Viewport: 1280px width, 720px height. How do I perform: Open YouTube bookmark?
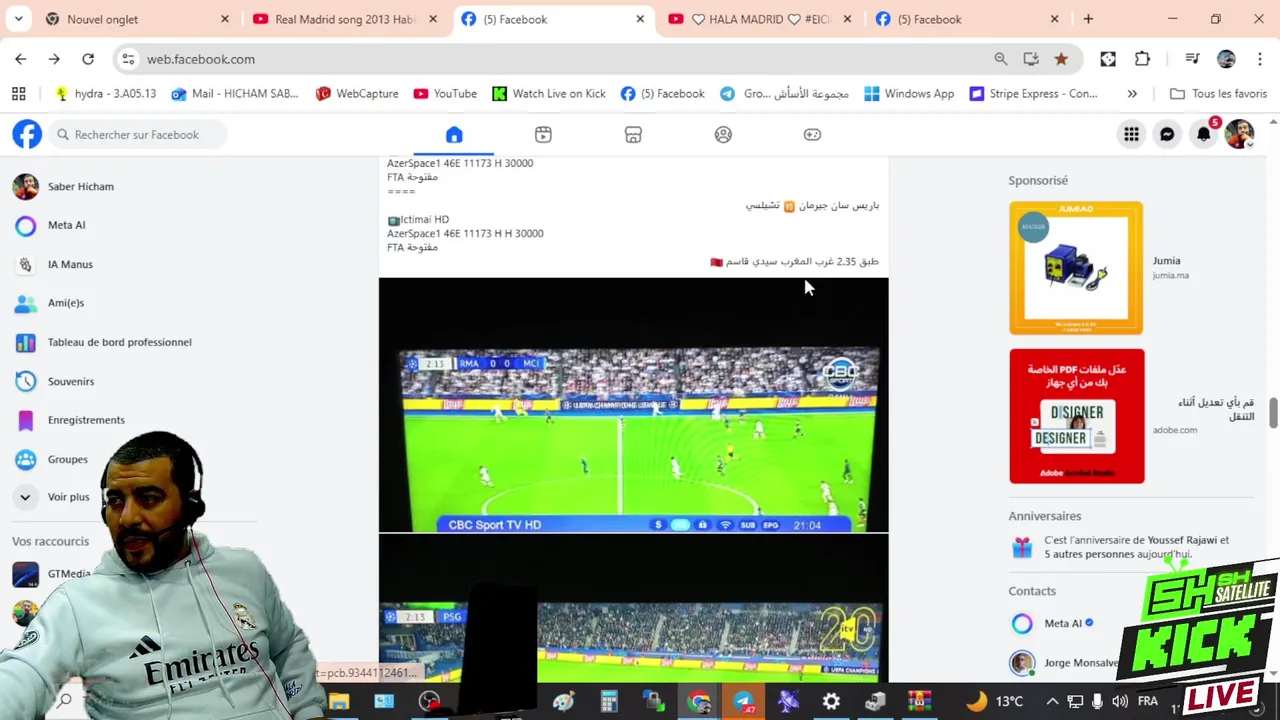point(445,93)
